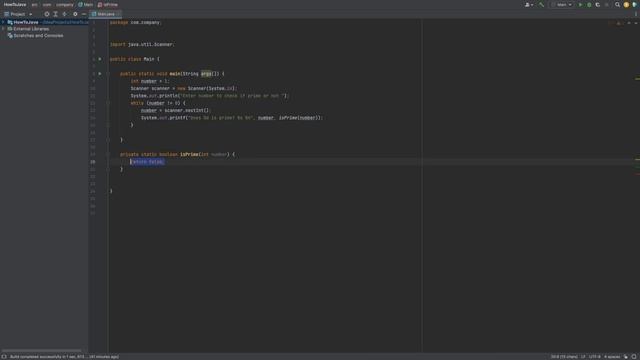Run Main with the green play button

(580, 5)
